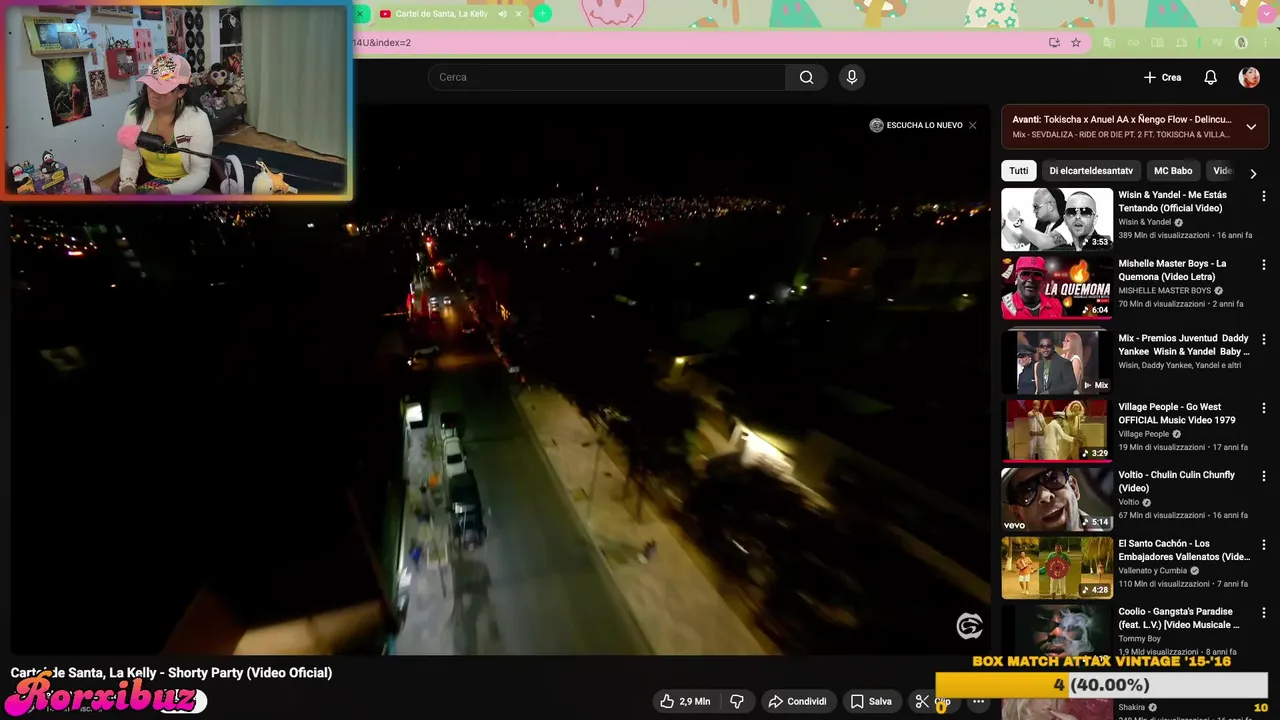Open options for El Santo Cachón video
This screenshot has width=1280, height=720.
pyautogui.click(x=1264, y=545)
